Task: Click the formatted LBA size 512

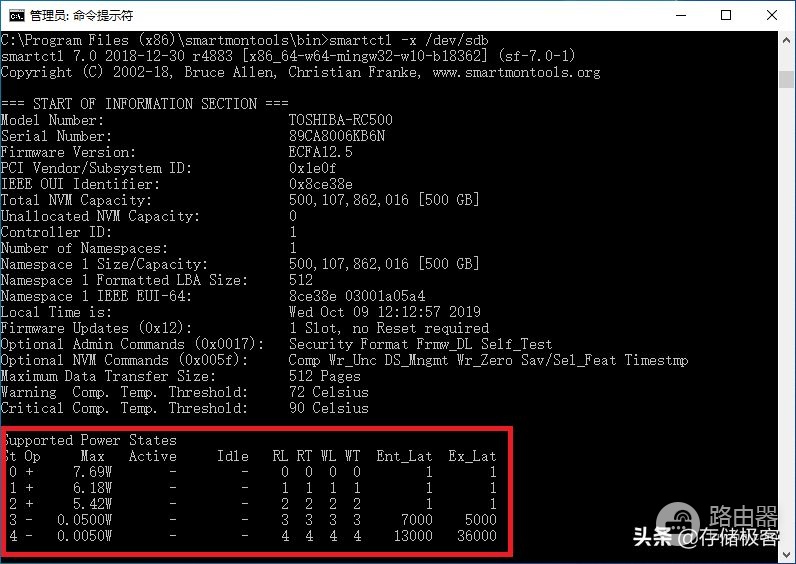Action: (x=301, y=280)
